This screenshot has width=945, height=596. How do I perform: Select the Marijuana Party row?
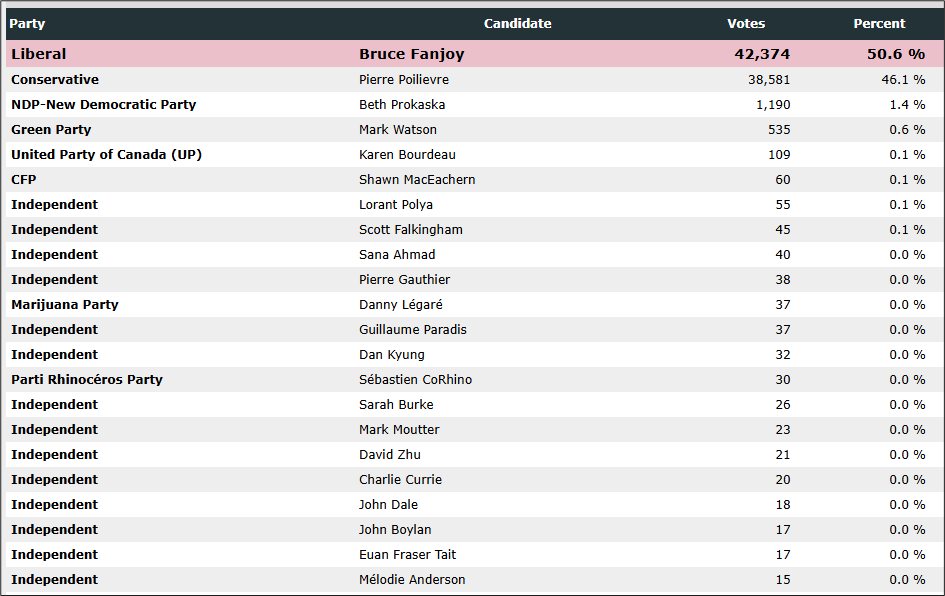point(475,304)
